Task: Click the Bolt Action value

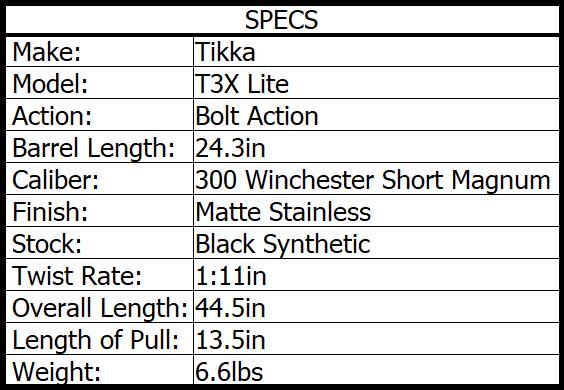Action: 257,116
